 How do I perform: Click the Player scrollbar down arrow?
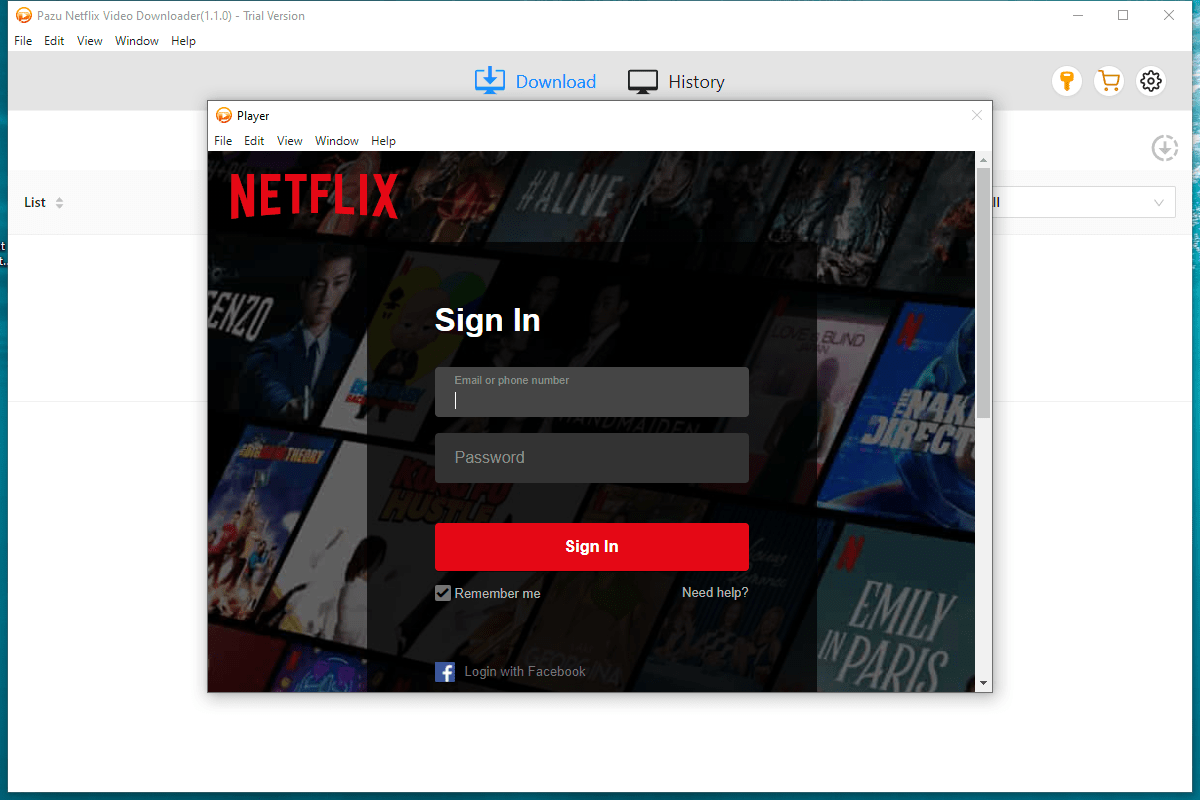click(983, 683)
